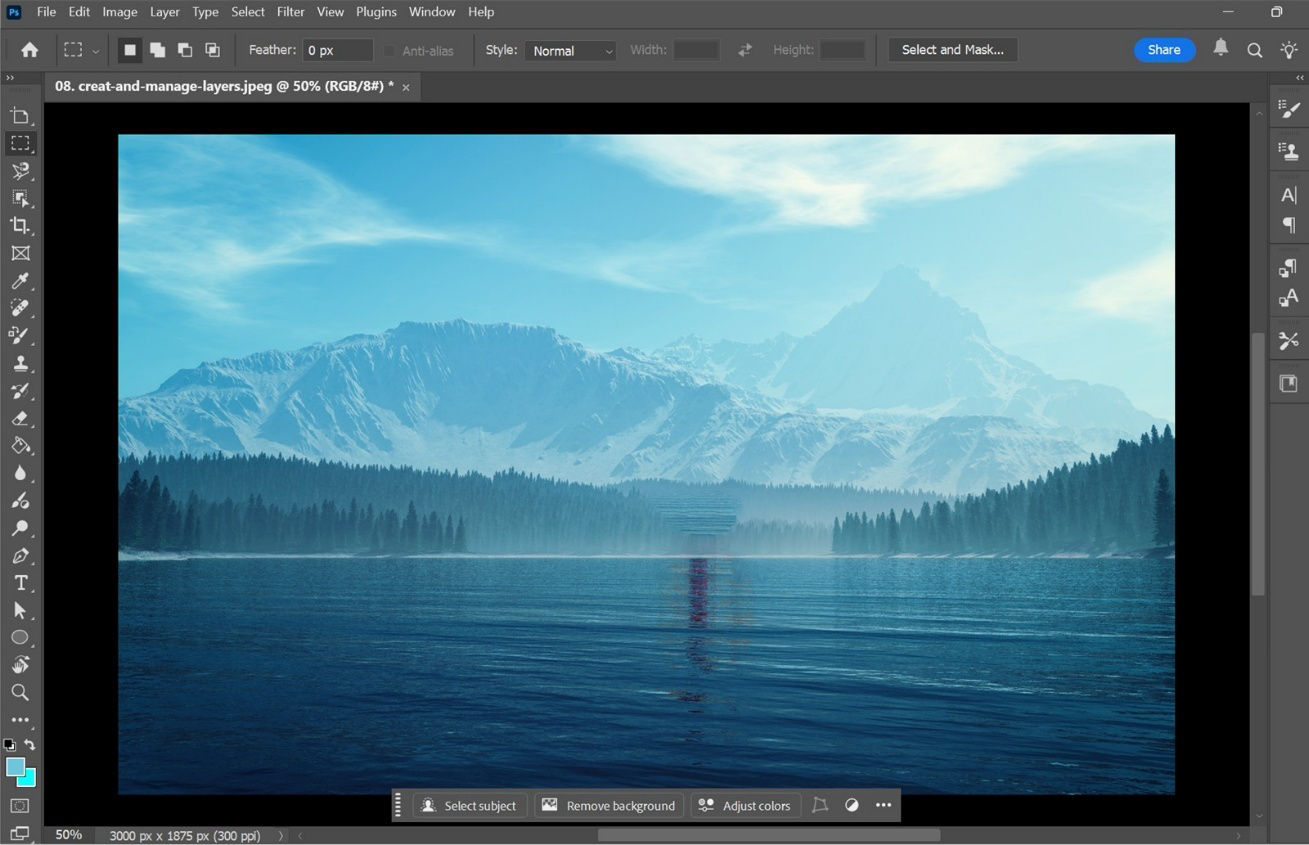
Task: Collapse the right panel dock
Action: (1299, 77)
